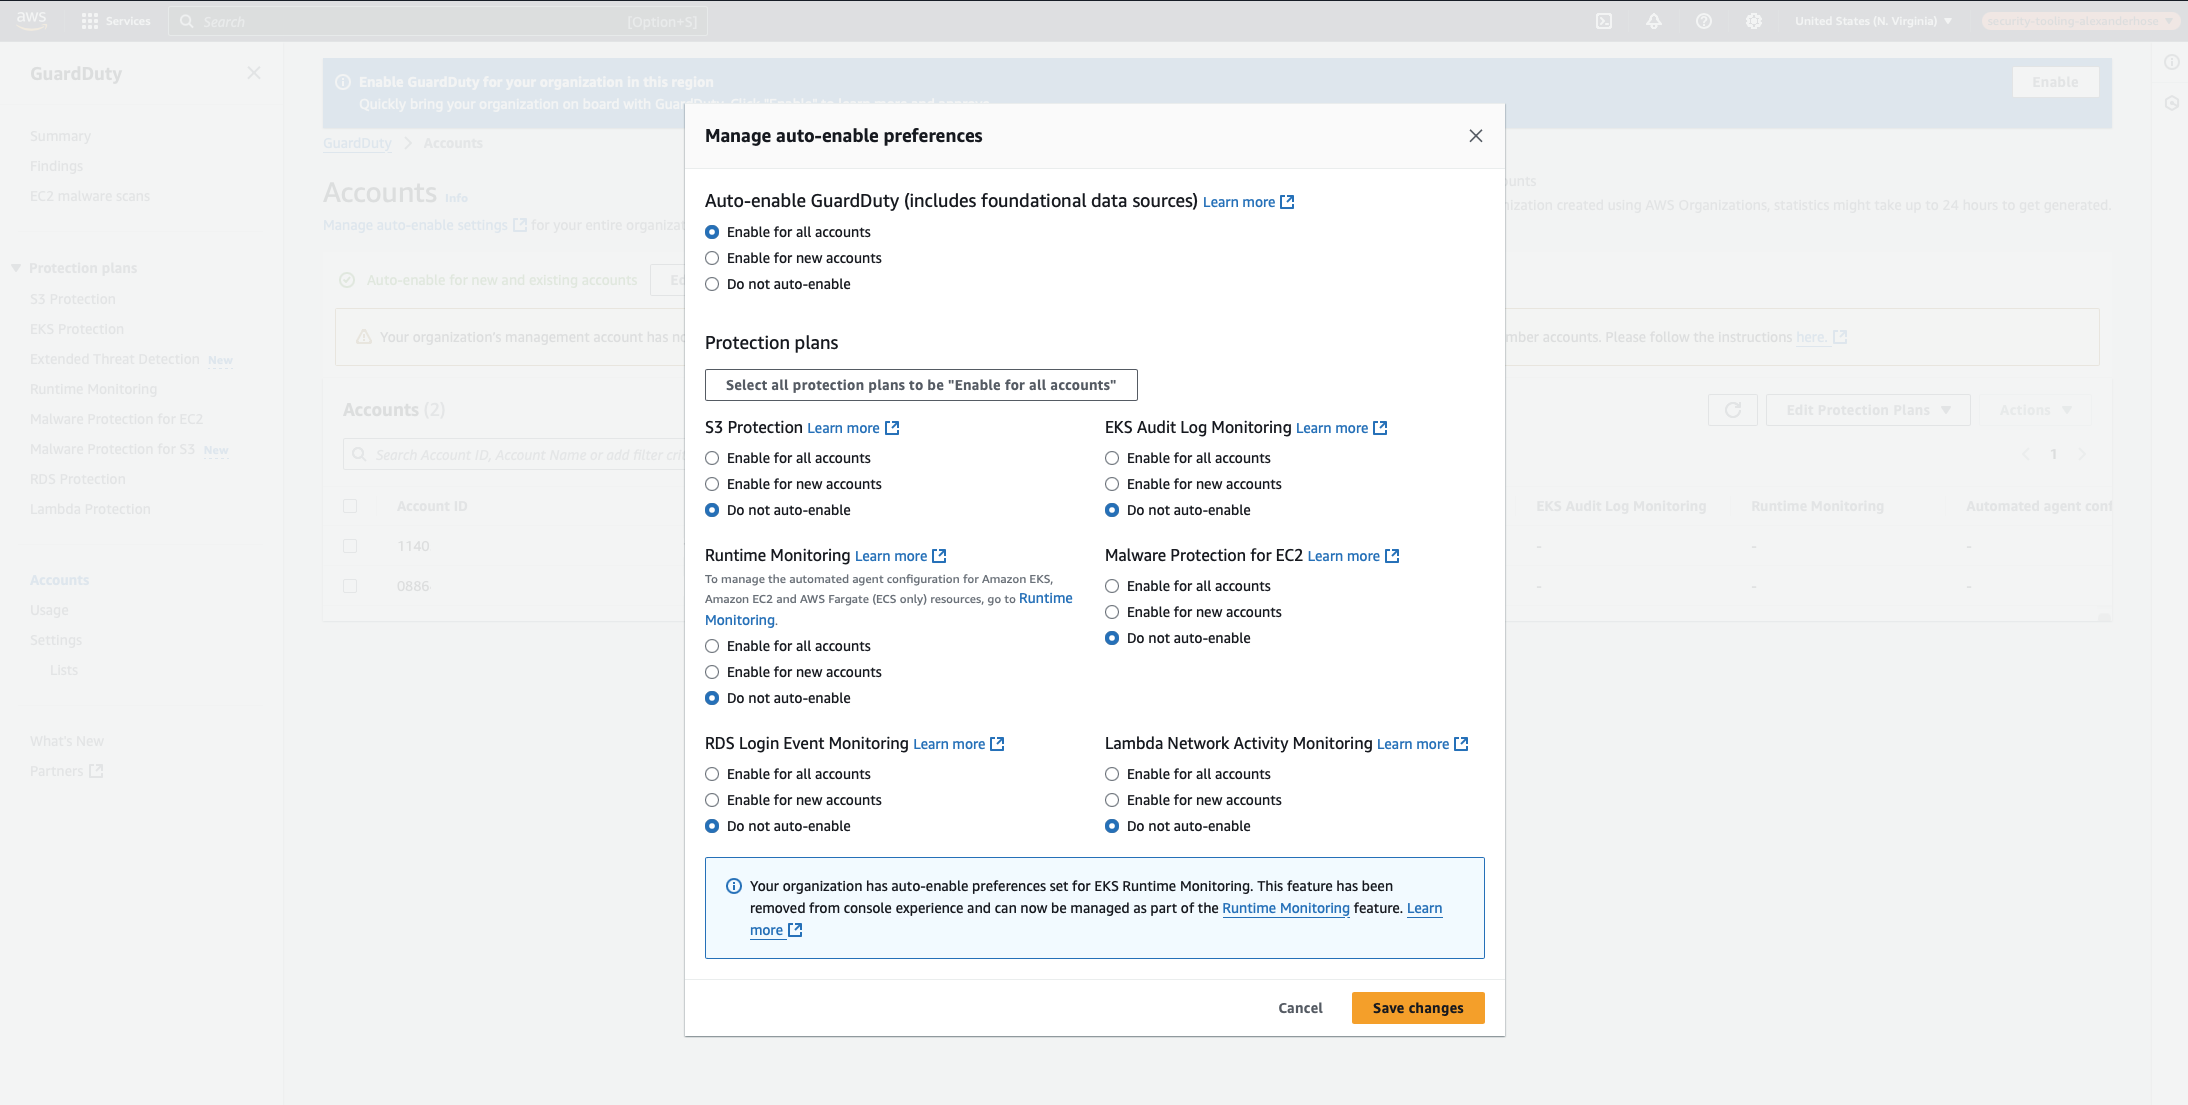Focus the account search filter field
This screenshot has height=1105, width=2188.
[x=515, y=455]
